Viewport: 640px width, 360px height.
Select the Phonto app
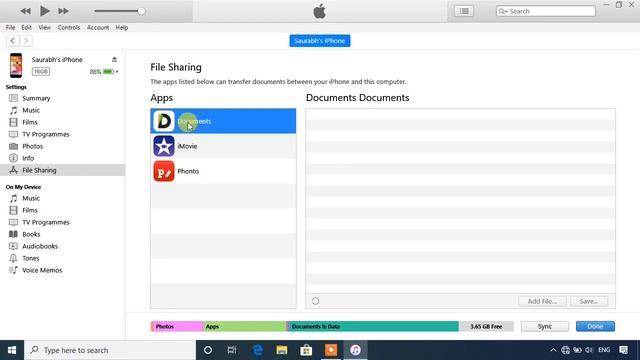pos(223,171)
